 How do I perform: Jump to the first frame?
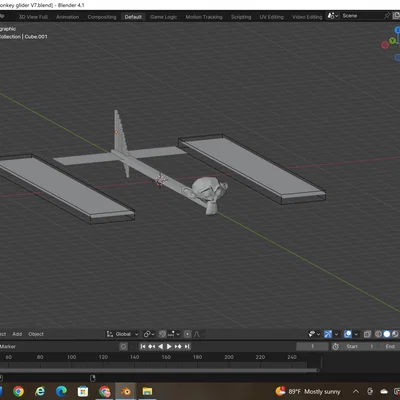click(x=143, y=347)
